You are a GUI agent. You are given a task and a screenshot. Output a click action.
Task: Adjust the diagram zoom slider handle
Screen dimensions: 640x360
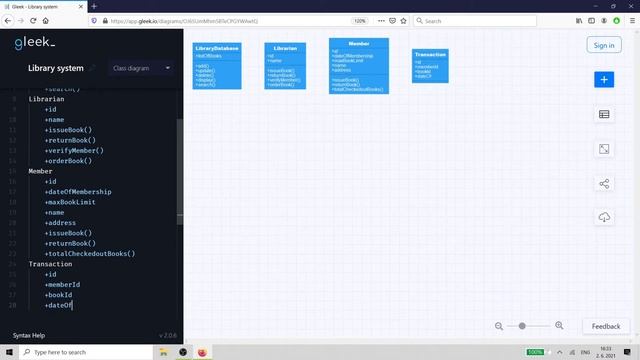point(522,326)
